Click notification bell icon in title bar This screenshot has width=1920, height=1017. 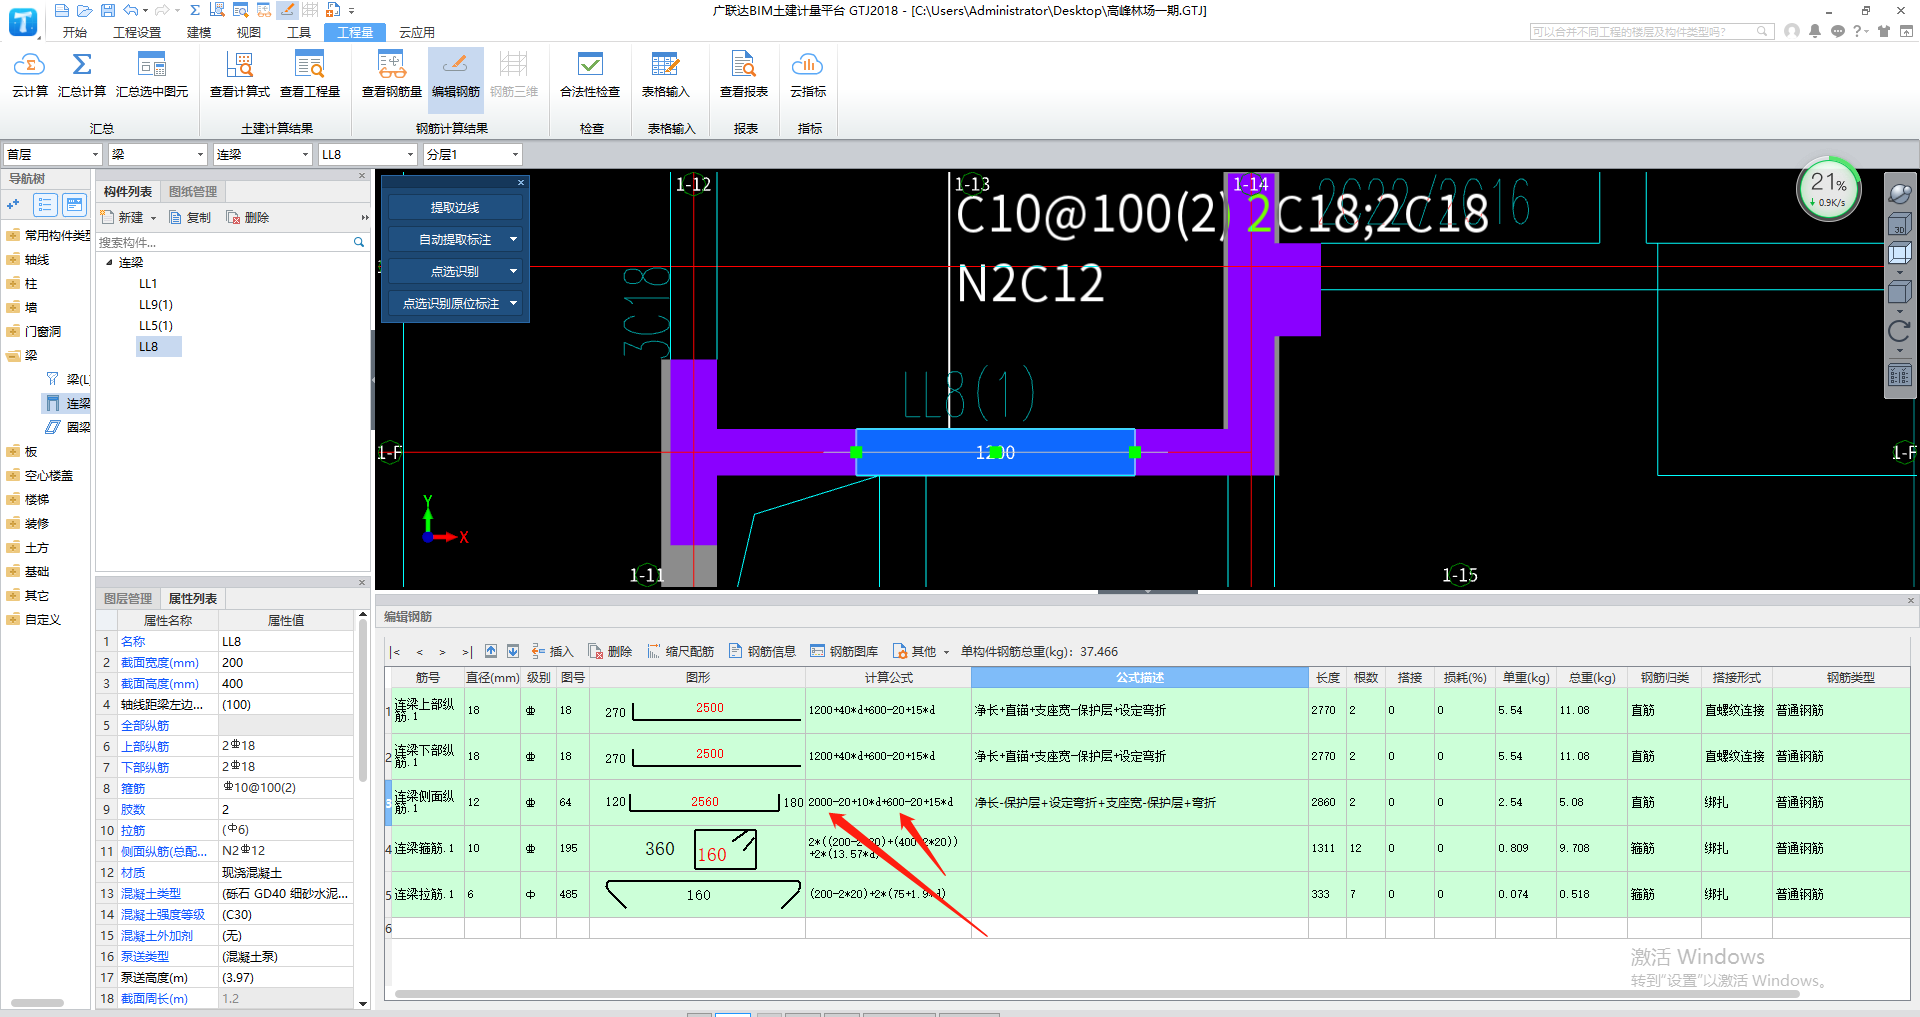pos(1815,31)
